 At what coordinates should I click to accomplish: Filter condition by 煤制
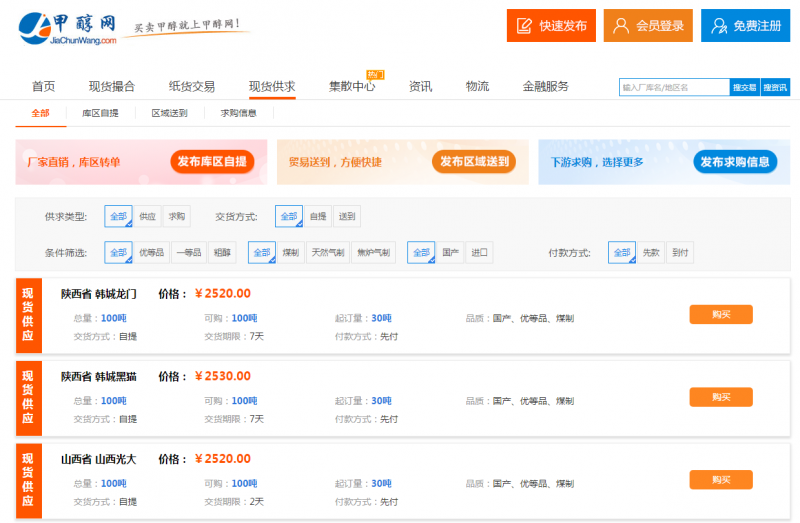(x=291, y=253)
